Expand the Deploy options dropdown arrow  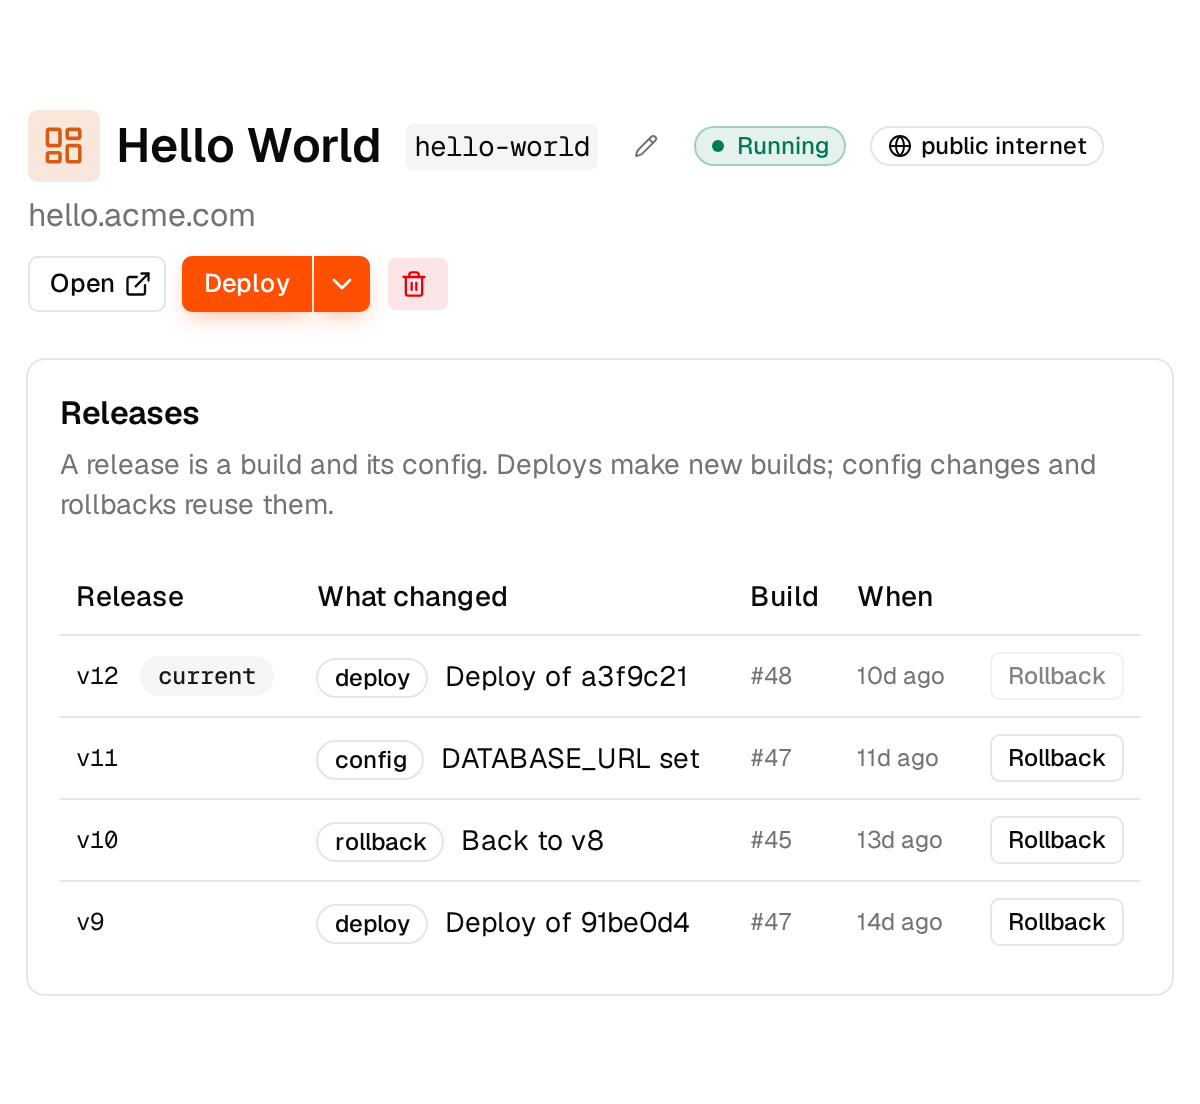pyautogui.click(x=342, y=284)
